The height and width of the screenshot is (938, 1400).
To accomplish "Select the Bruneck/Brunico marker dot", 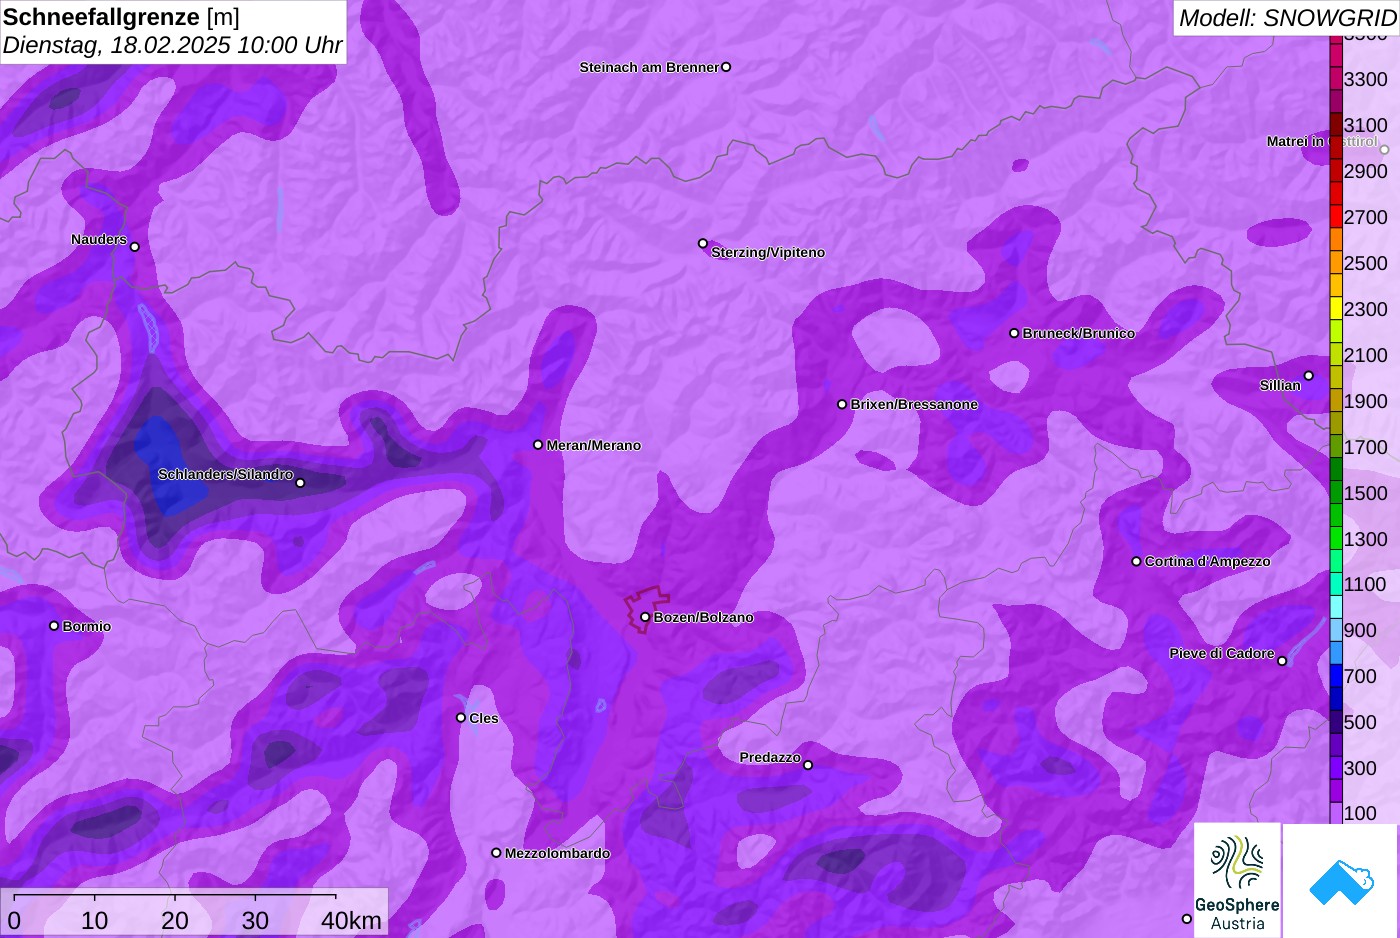I will (1014, 333).
